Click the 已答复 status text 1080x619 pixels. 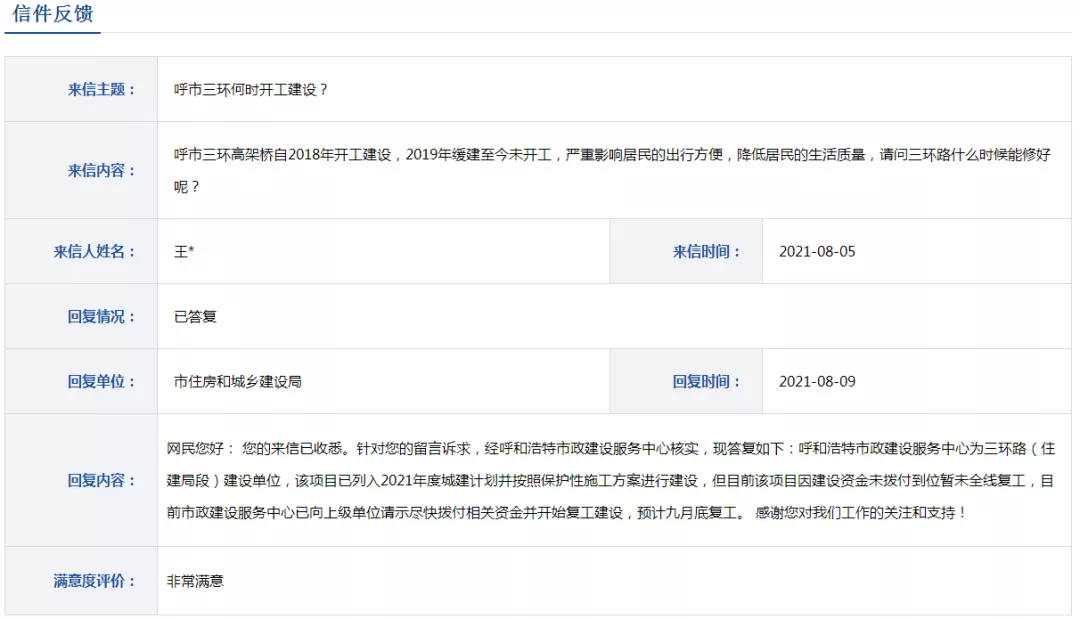pos(195,316)
